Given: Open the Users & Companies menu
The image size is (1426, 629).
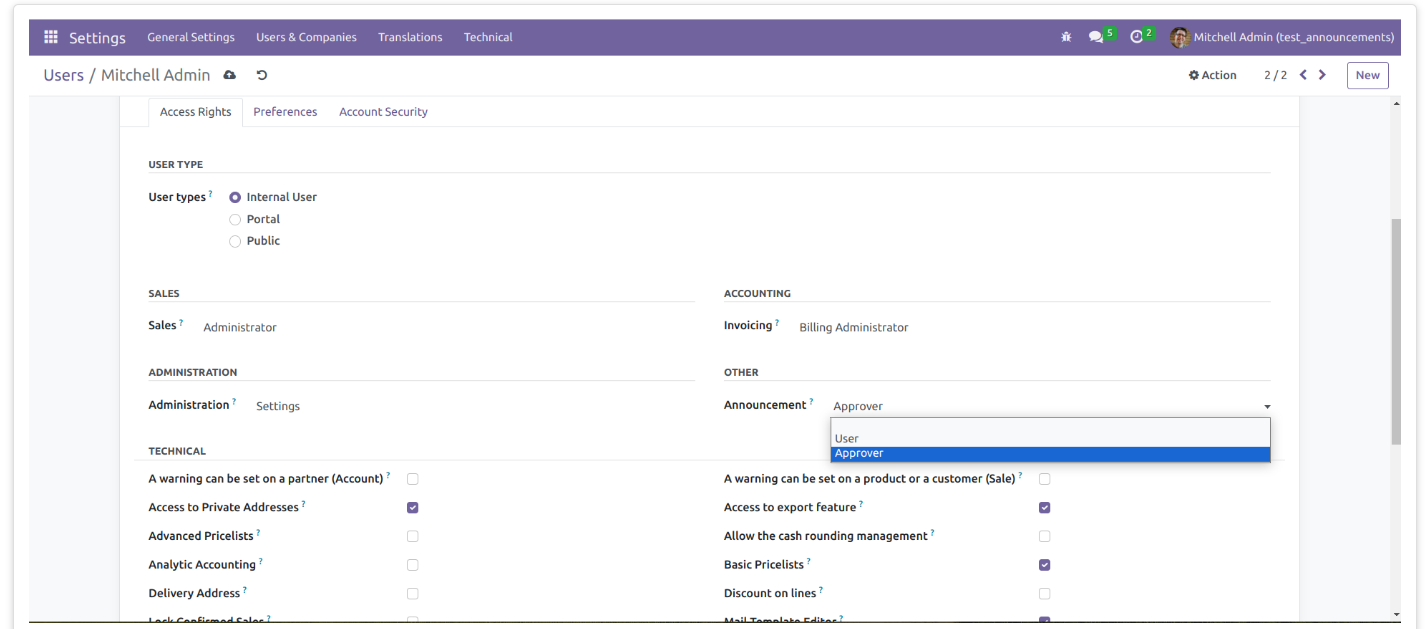Looking at the screenshot, I should (x=306, y=37).
